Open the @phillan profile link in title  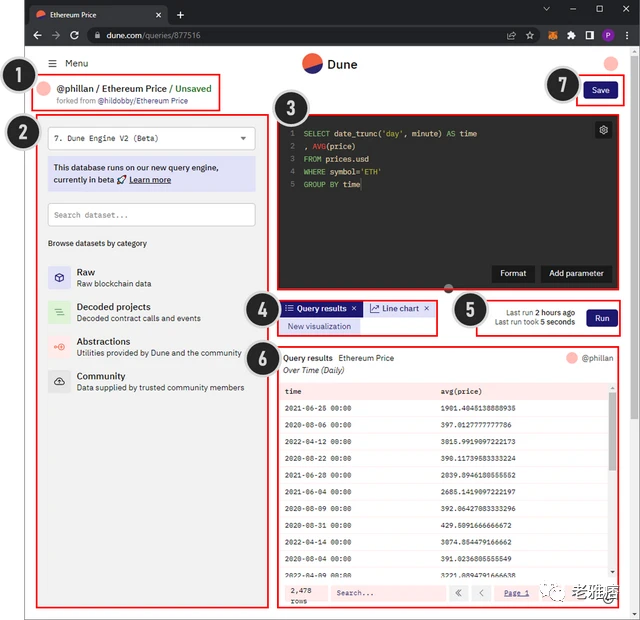(75, 89)
